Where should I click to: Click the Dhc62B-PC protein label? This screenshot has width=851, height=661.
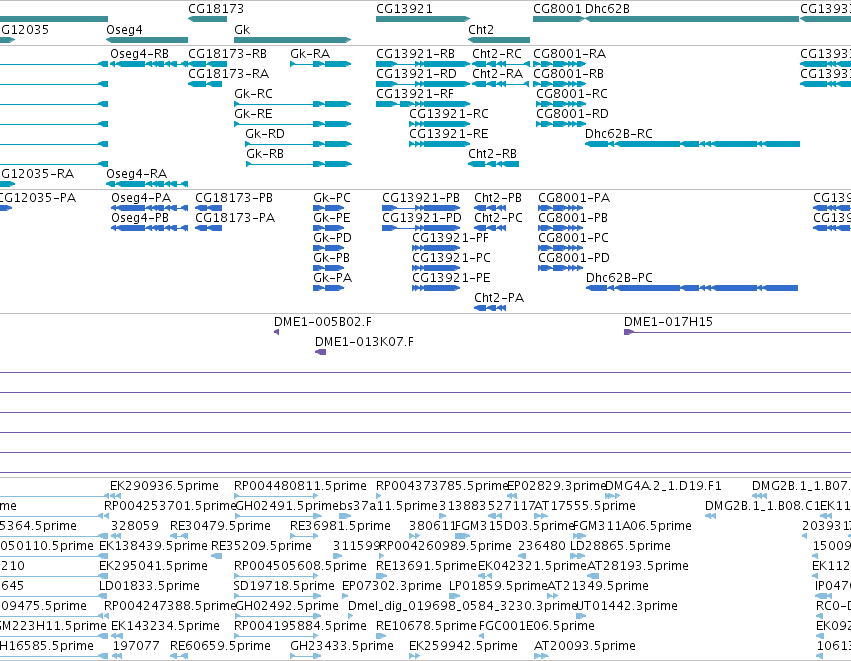[619, 278]
